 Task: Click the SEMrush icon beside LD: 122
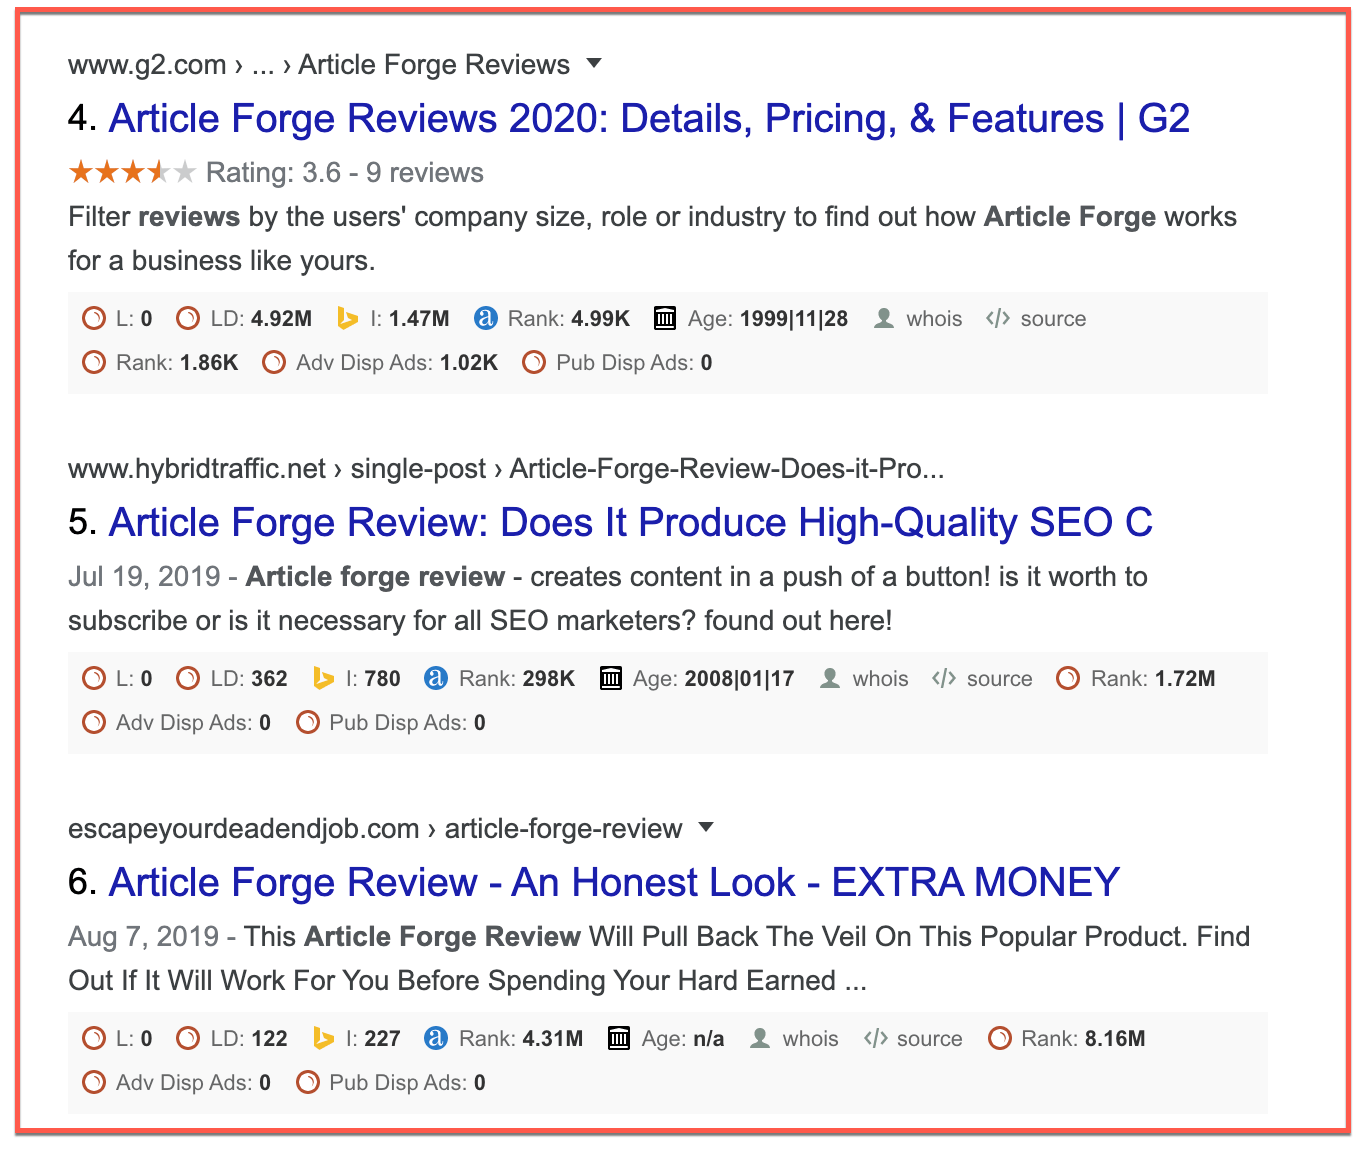(188, 1039)
